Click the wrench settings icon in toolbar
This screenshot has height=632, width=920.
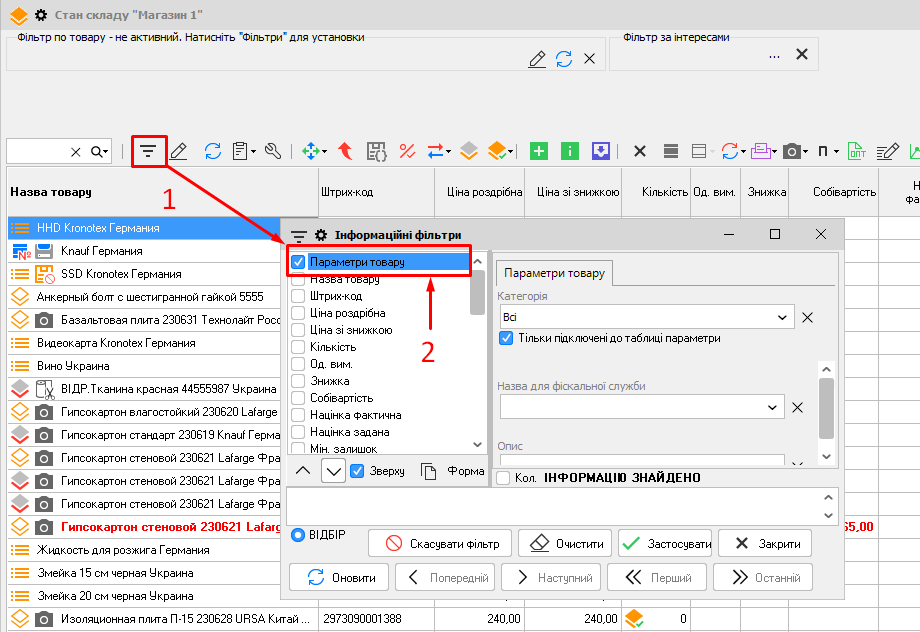272,151
